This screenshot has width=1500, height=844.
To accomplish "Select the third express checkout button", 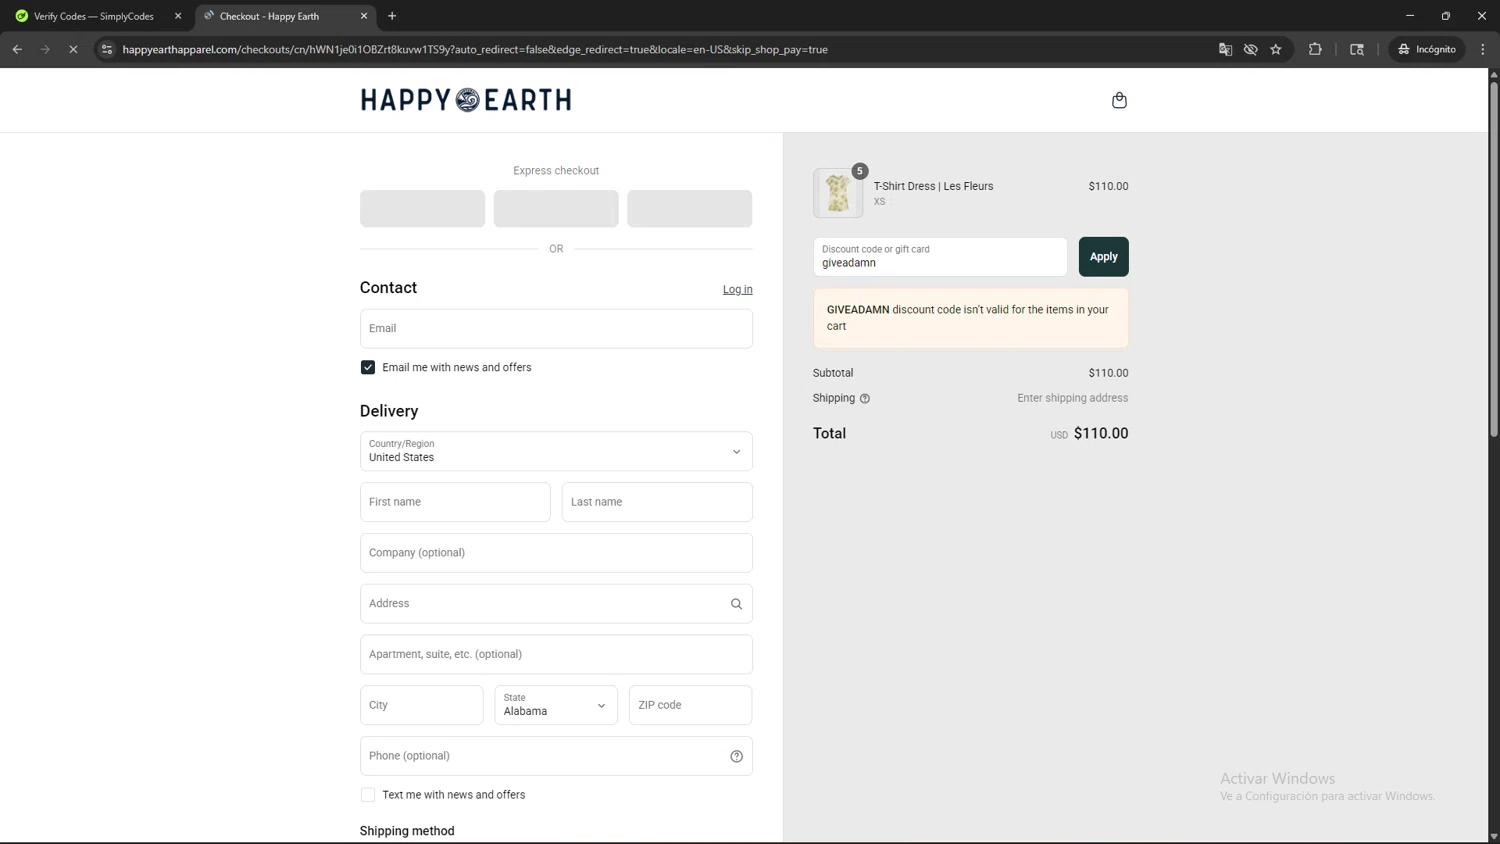I will click(x=689, y=209).
